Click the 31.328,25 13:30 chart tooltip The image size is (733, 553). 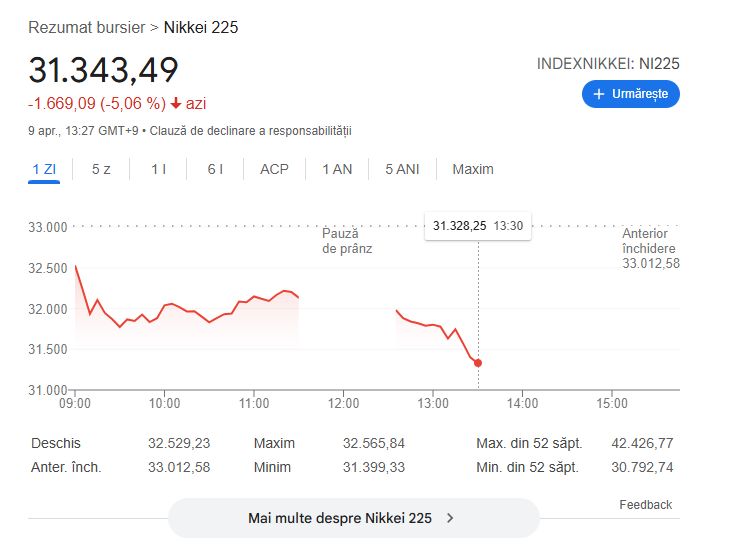tap(478, 226)
